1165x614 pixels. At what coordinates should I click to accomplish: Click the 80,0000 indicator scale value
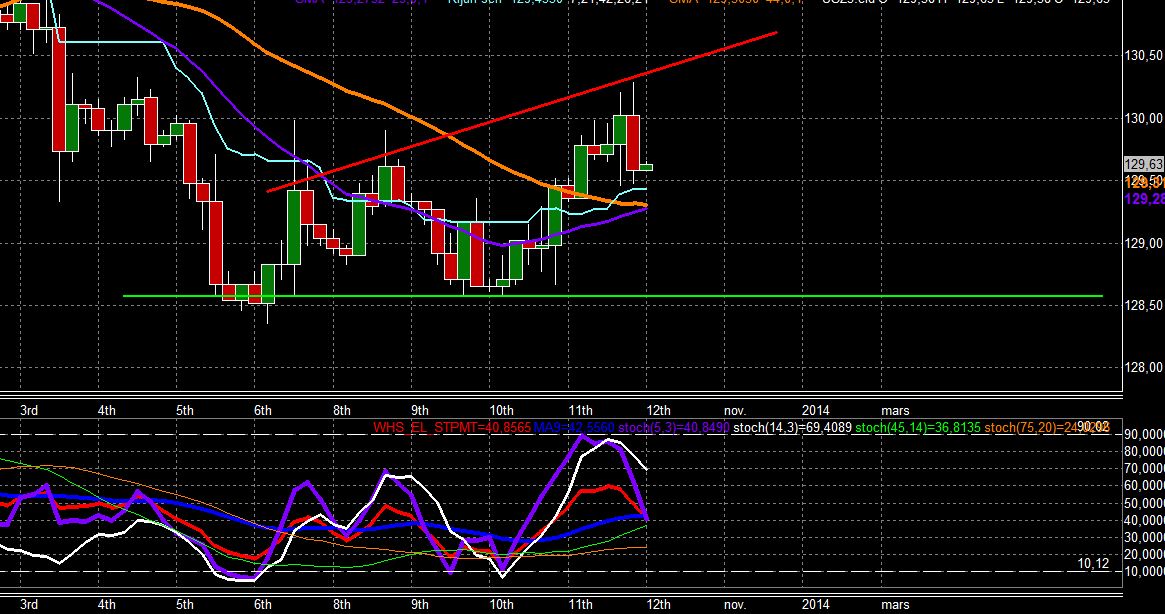point(1145,451)
